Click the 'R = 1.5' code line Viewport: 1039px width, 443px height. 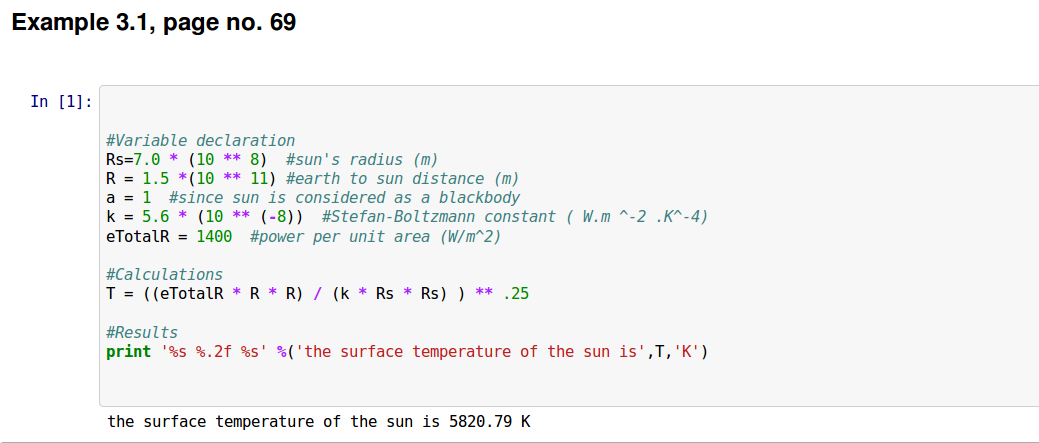(x=140, y=179)
